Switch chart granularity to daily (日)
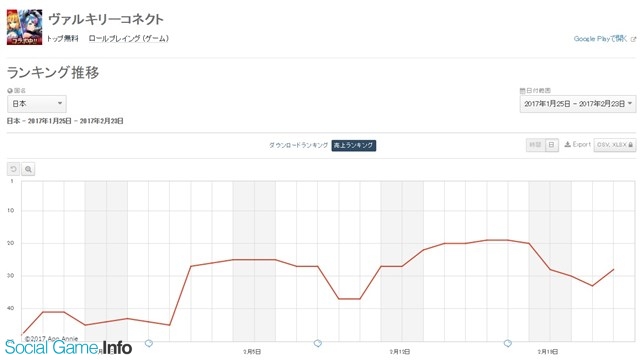 (551, 145)
